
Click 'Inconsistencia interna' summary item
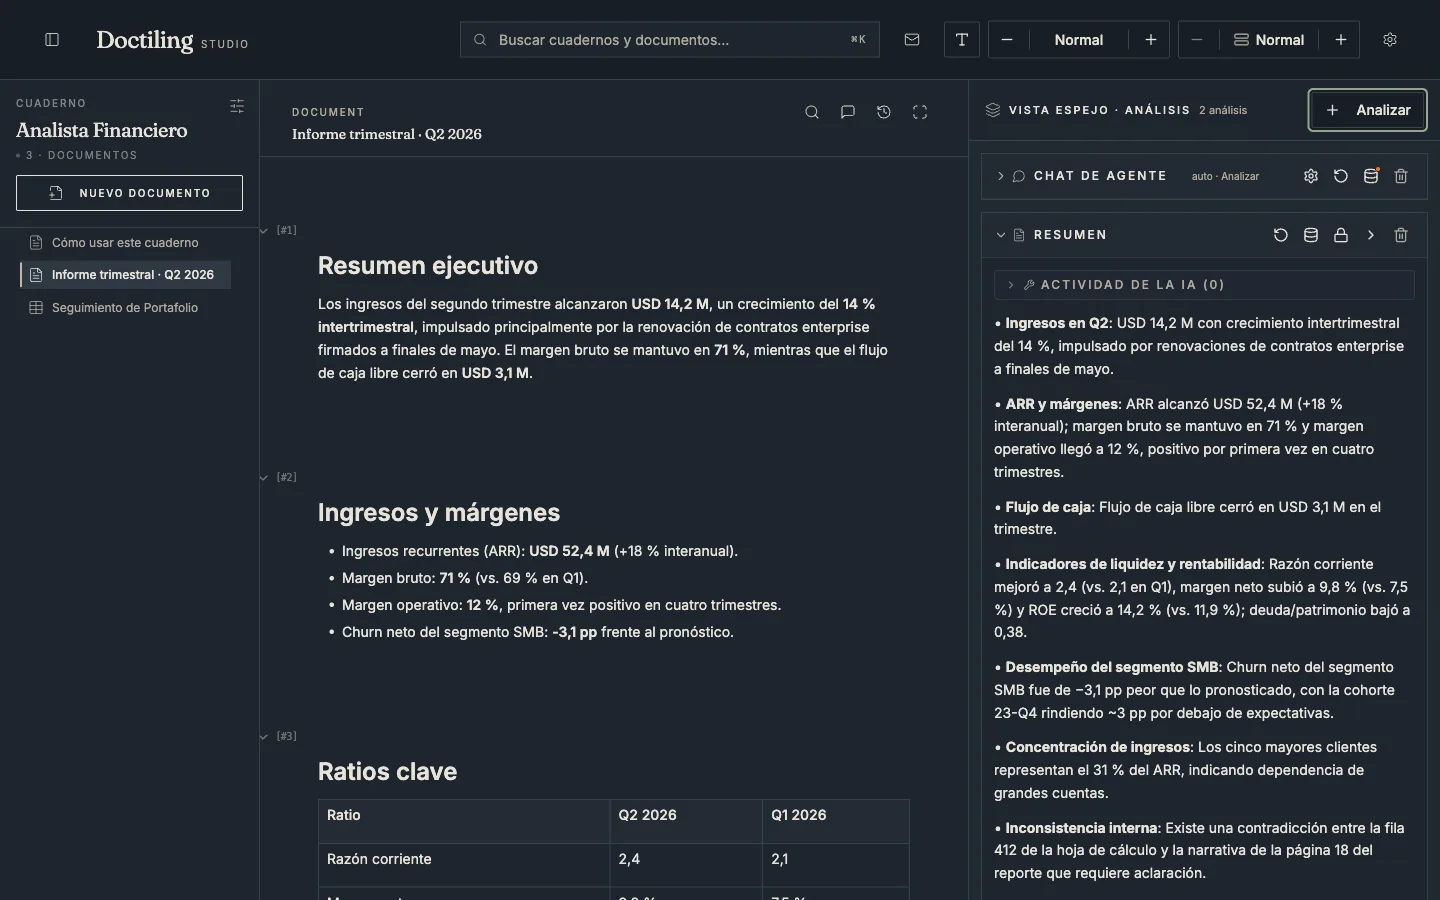(1202, 851)
